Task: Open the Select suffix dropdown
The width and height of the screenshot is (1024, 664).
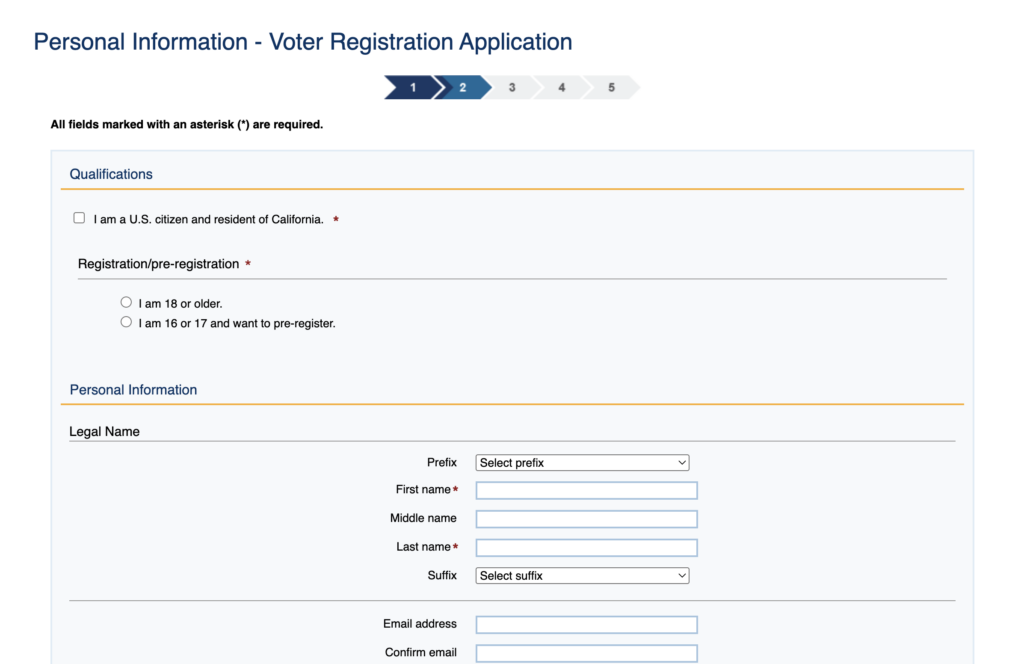Action: point(582,576)
